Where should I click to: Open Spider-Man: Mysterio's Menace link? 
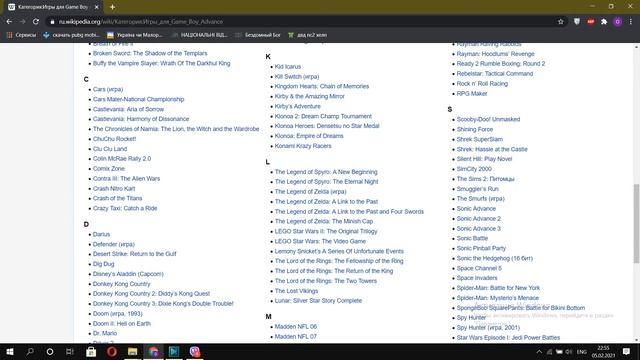498,298
